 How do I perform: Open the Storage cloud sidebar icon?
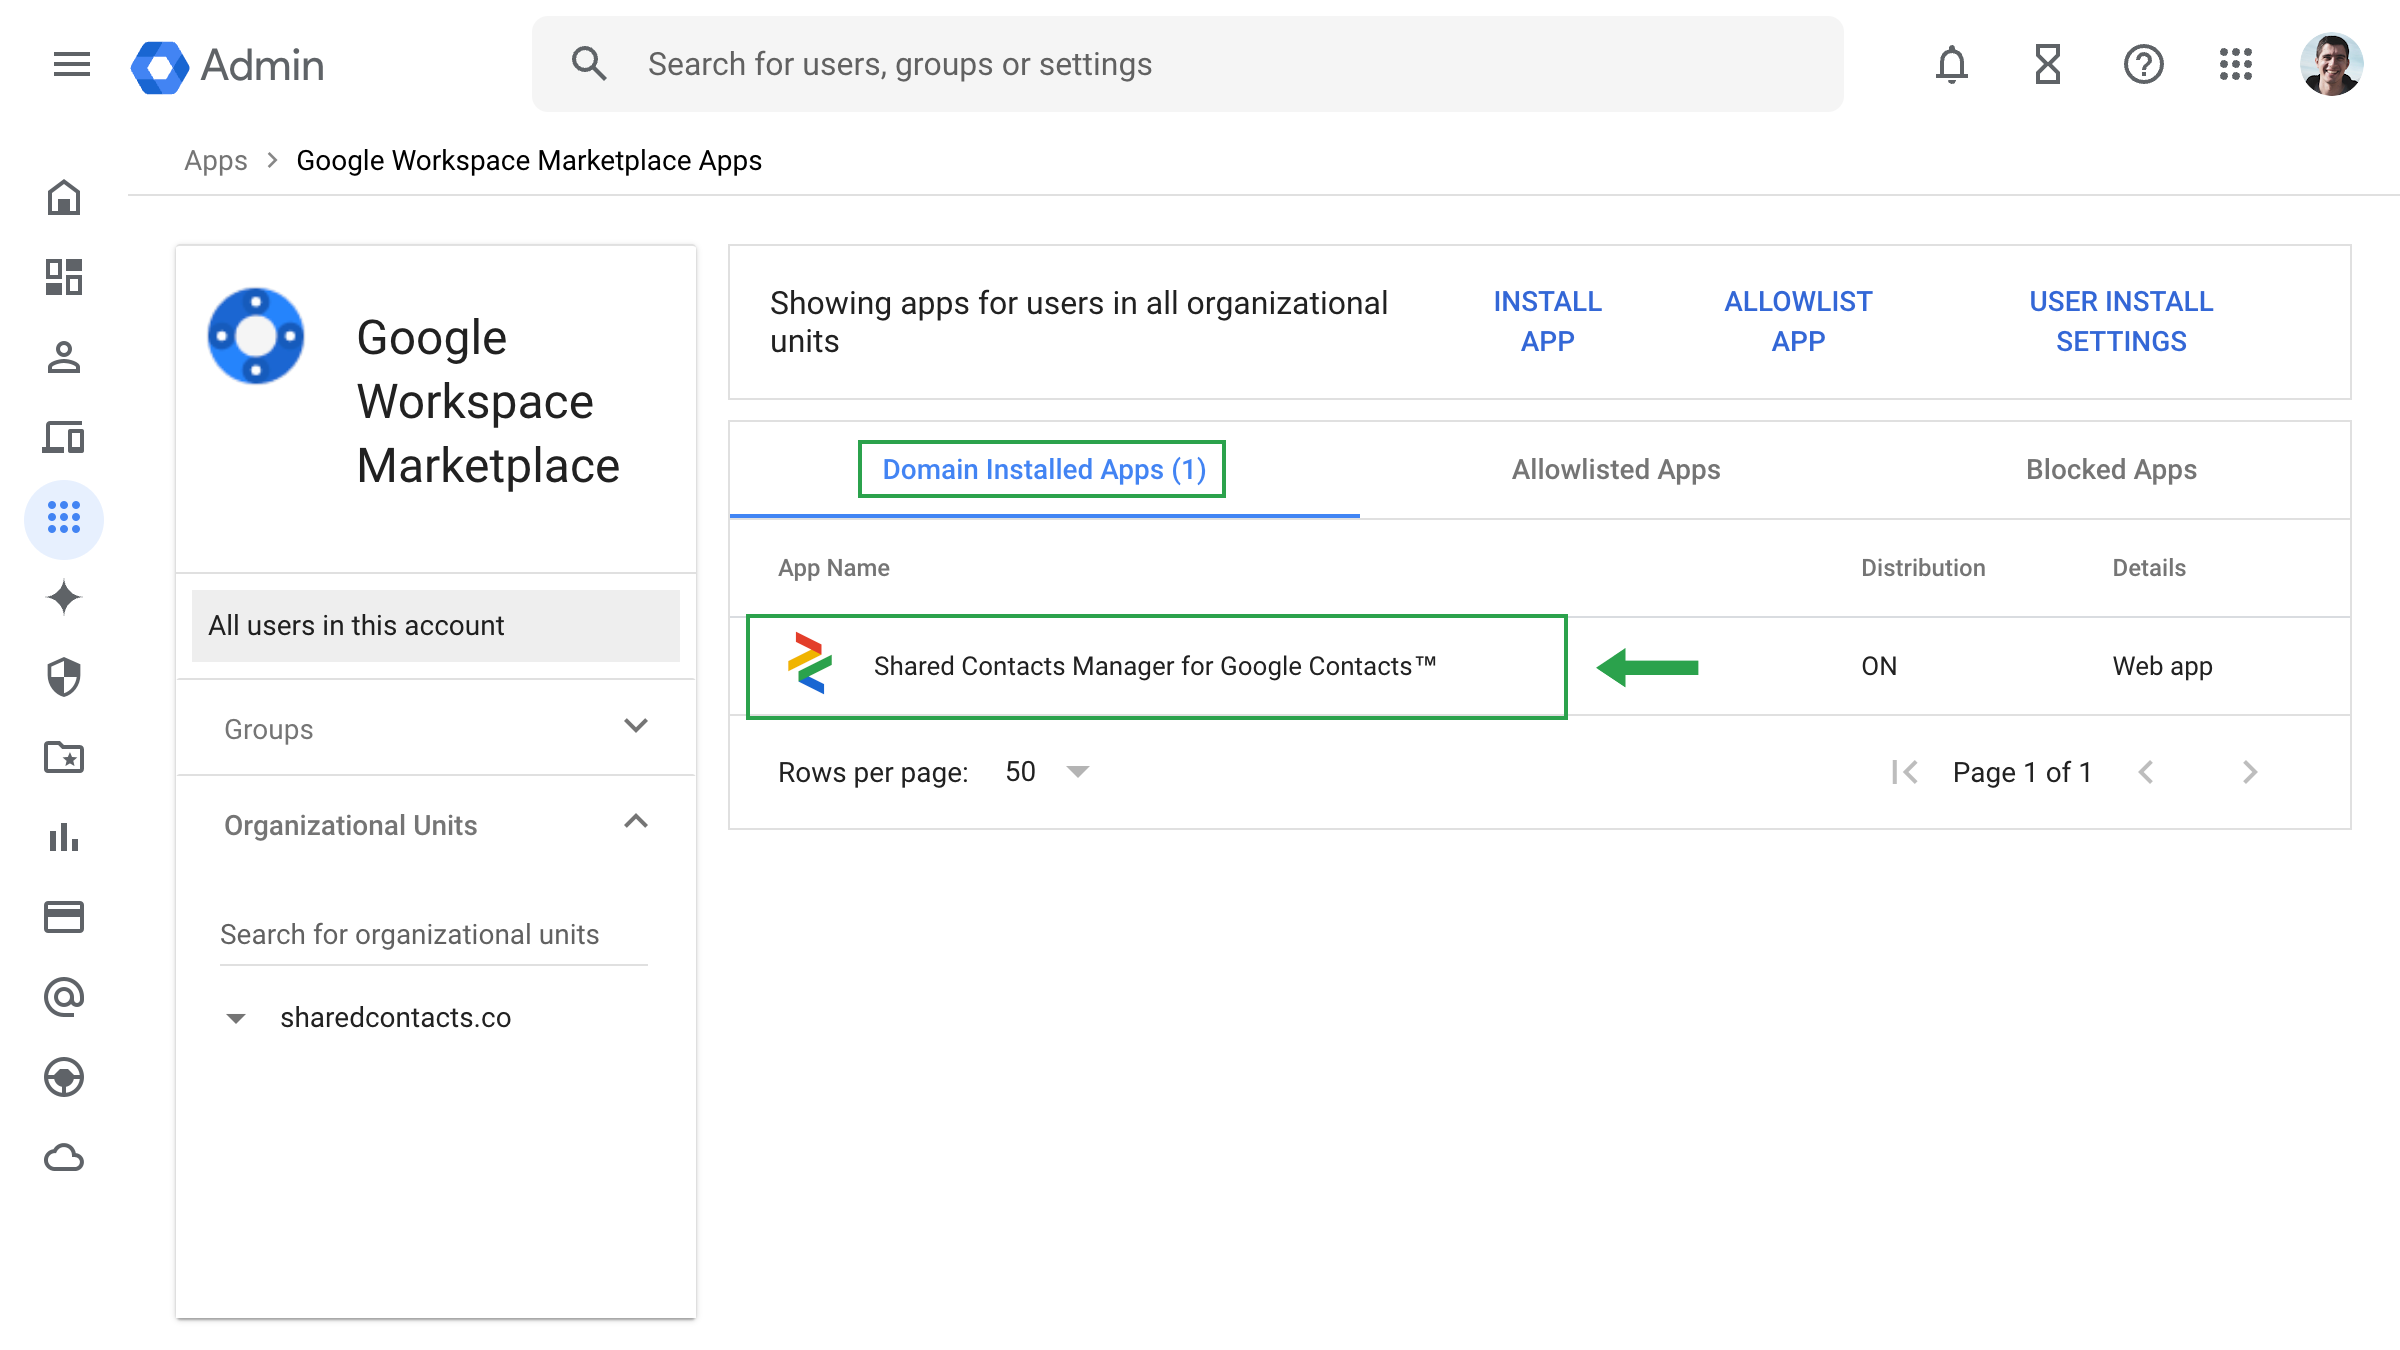click(x=64, y=1157)
